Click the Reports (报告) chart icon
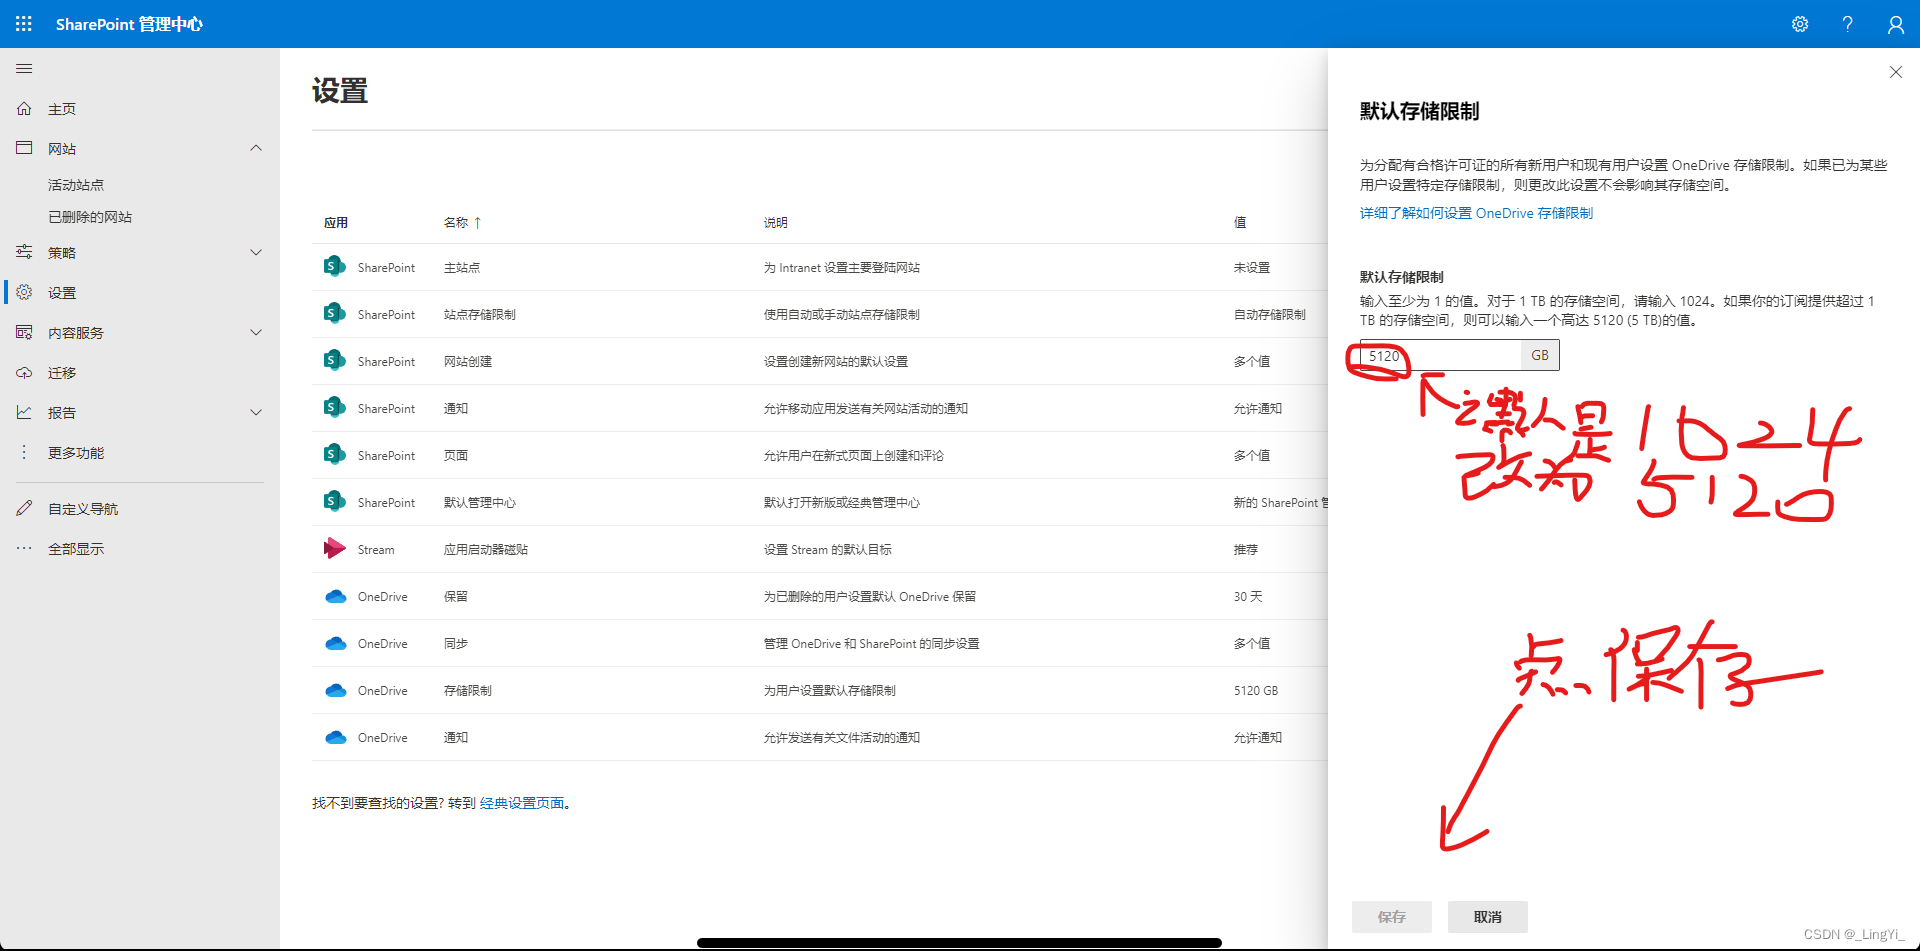 point(24,412)
